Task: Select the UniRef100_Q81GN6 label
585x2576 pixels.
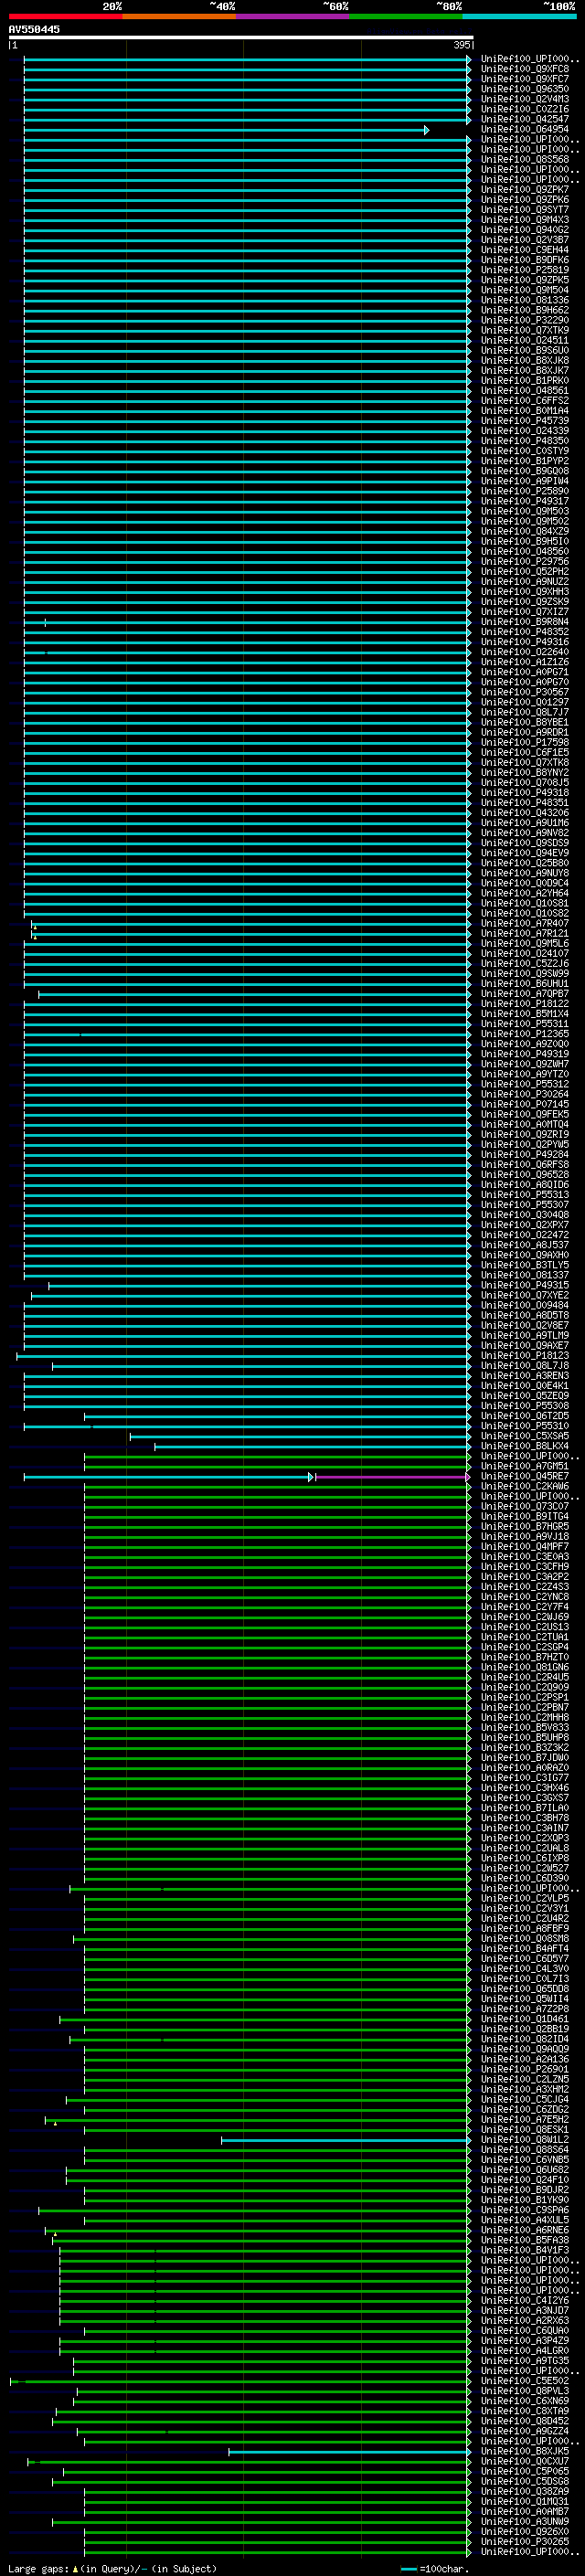Action: click(525, 1667)
